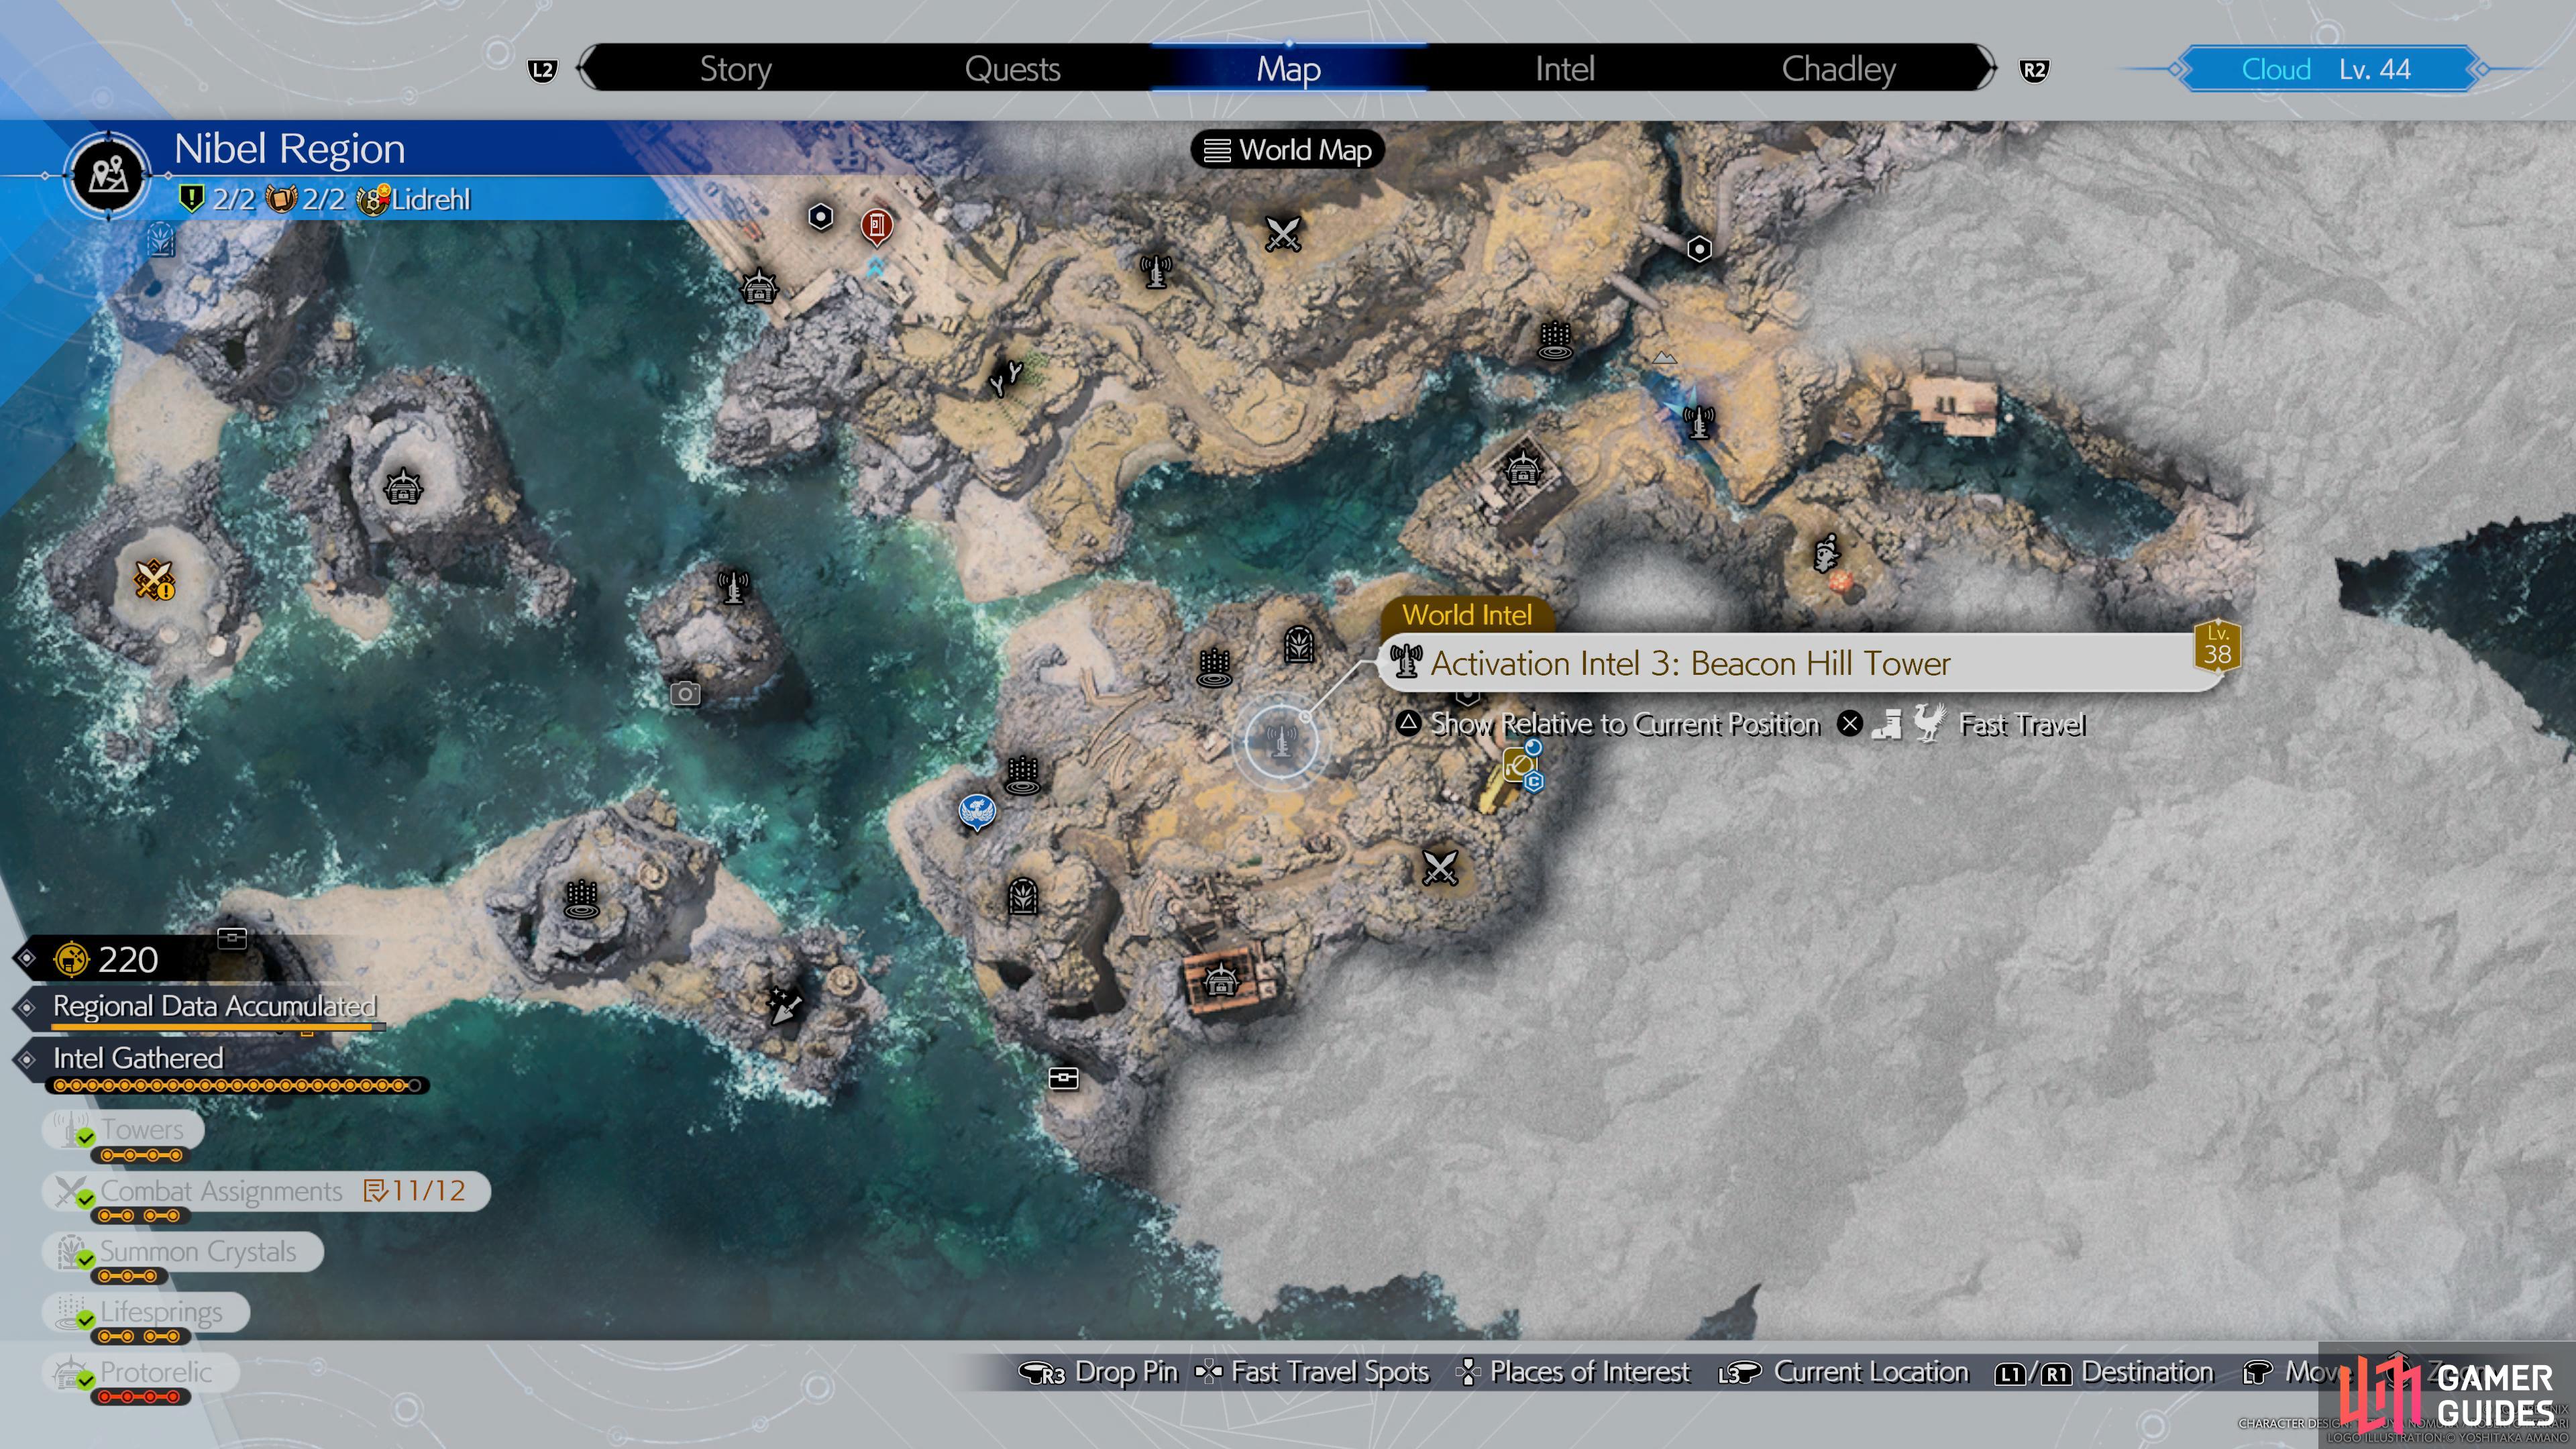Click Show Relative to Current Position
The height and width of the screenshot is (1449, 2576).
[x=1608, y=723]
